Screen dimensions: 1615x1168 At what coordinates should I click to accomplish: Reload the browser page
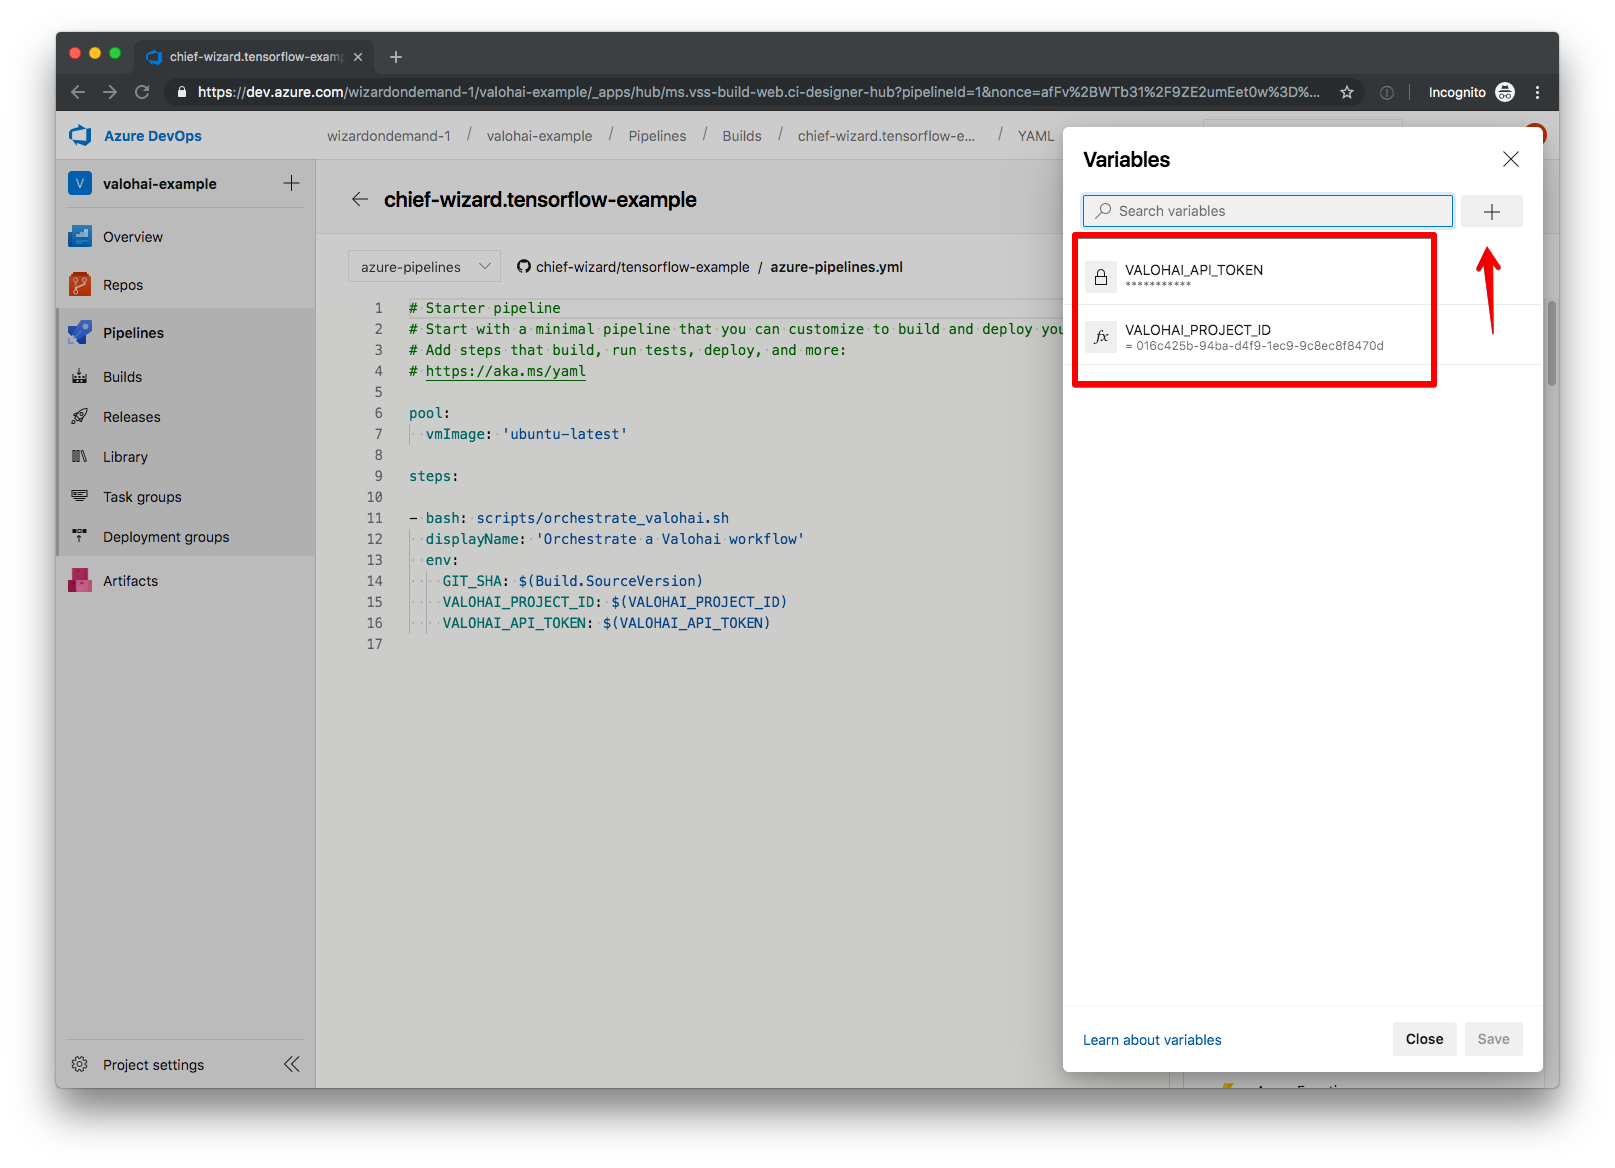click(142, 92)
